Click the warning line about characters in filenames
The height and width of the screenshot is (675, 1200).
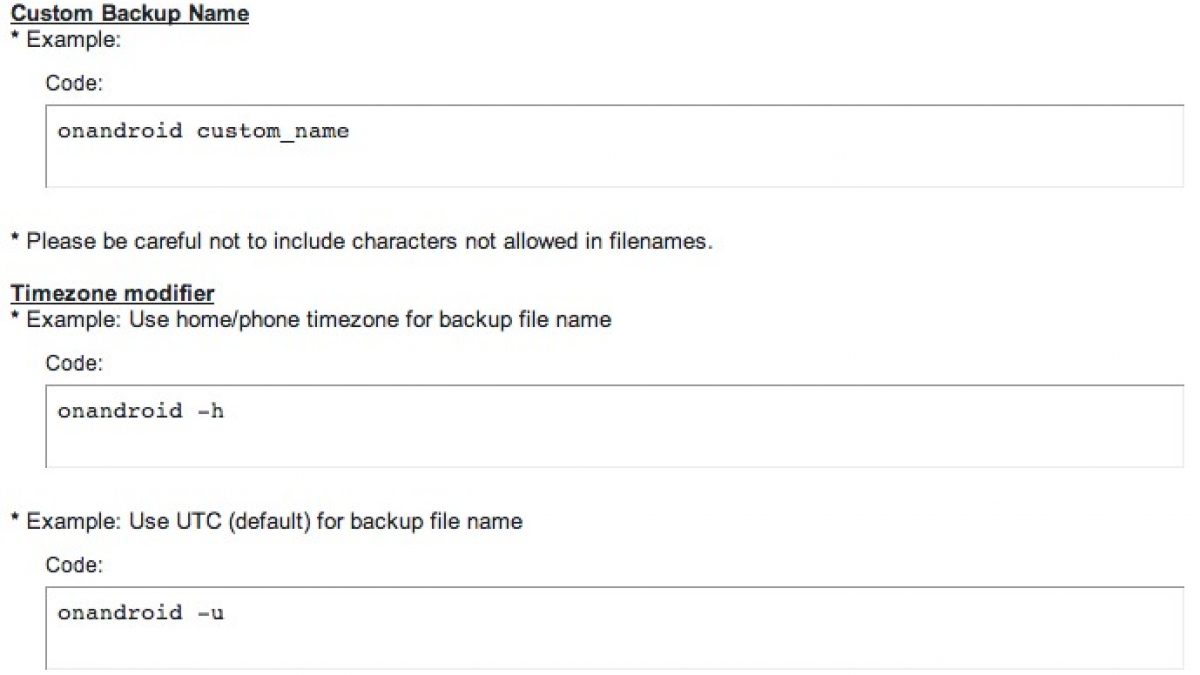pyautogui.click(x=361, y=242)
